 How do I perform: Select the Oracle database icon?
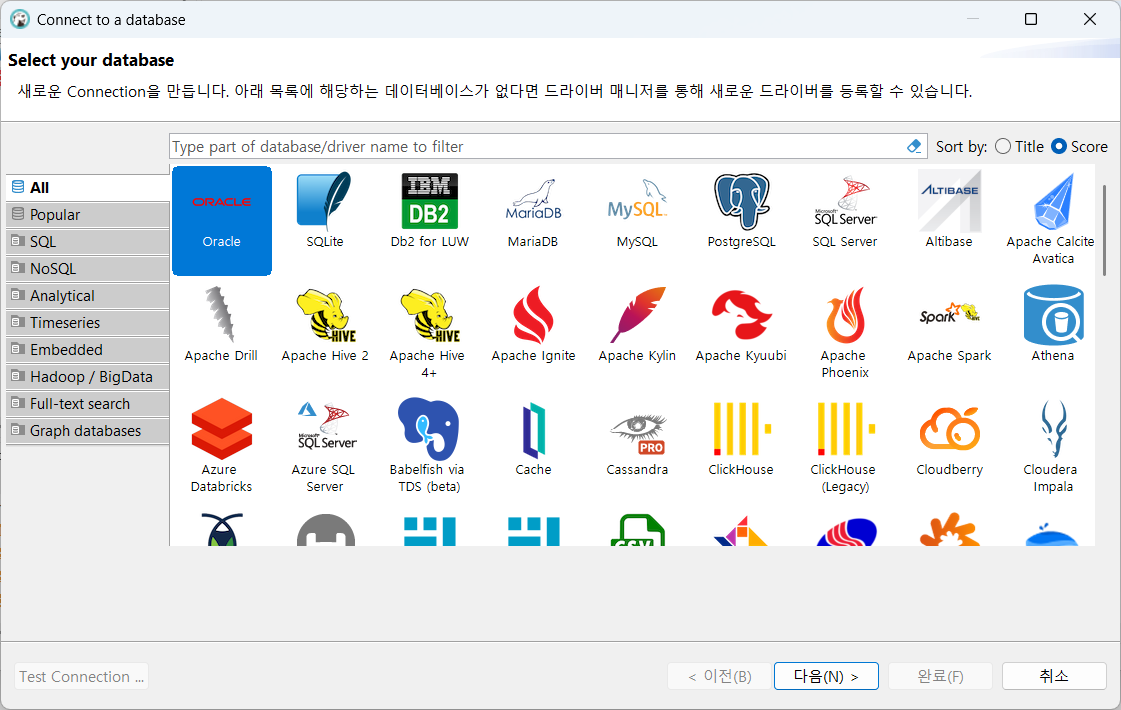(222, 220)
